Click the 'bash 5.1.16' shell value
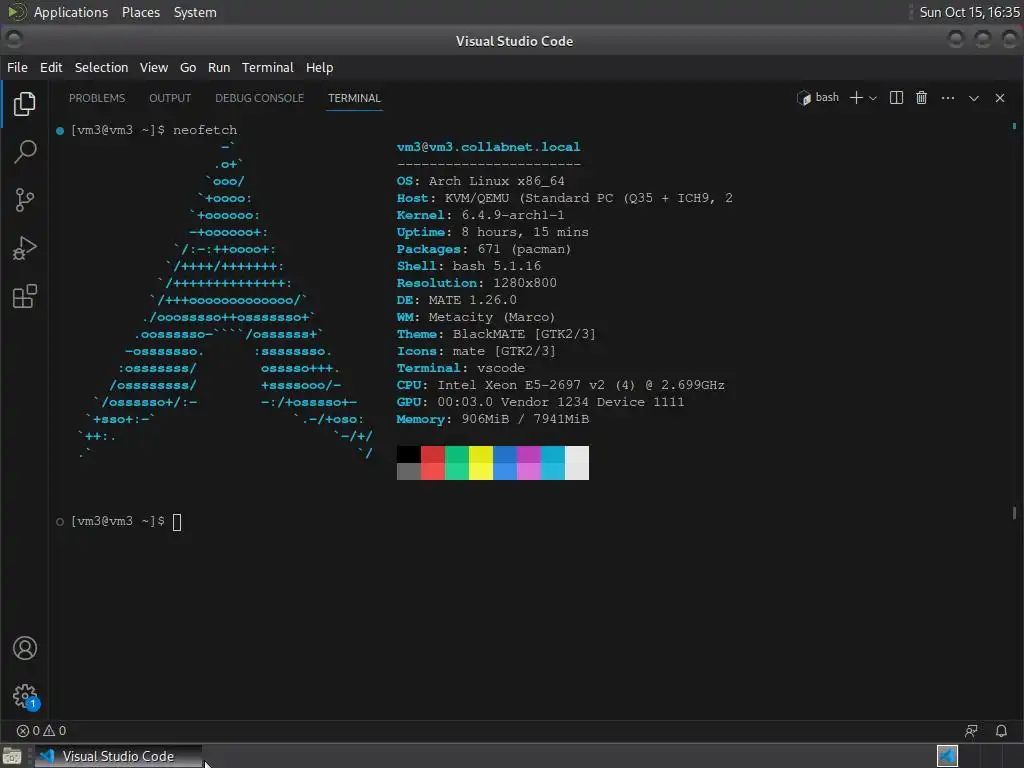This screenshot has height=768, width=1024. coord(496,266)
